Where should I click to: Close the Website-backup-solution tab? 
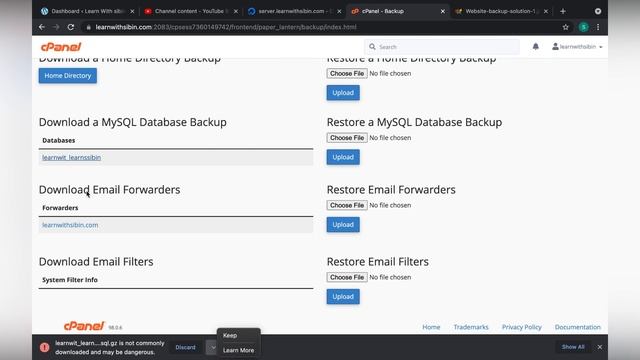coord(546,11)
